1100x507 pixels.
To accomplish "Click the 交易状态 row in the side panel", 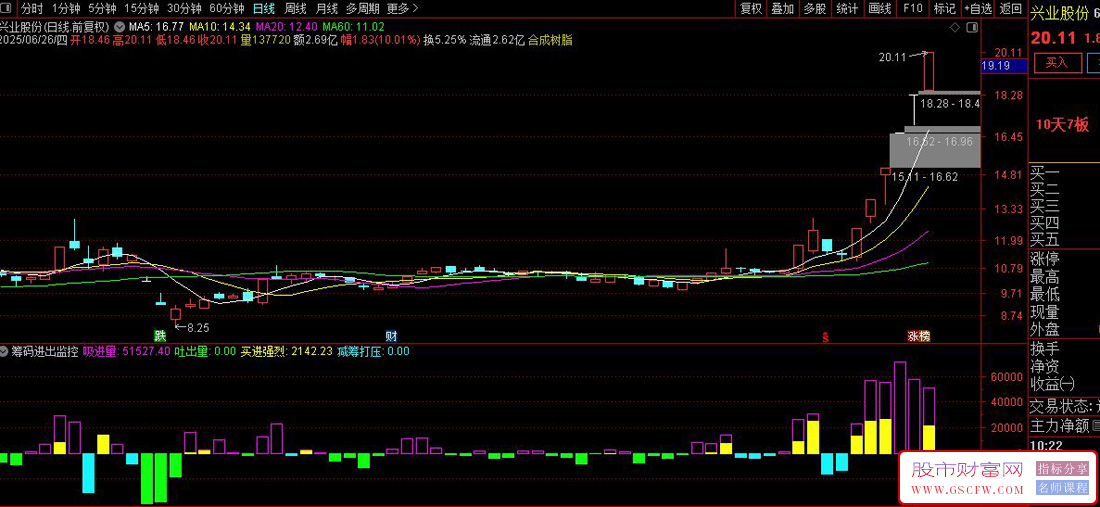I will coord(1064,405).
